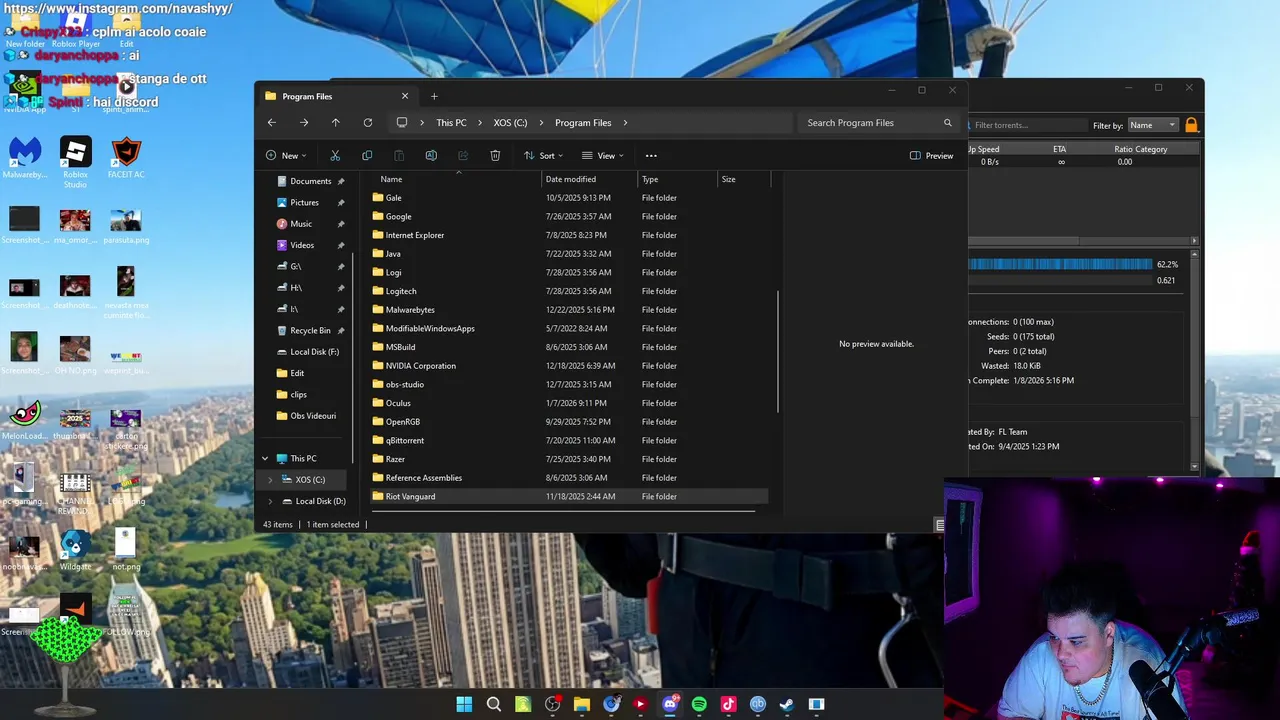Open Obs Videouri in sidebar
The image size is (1280, 720).
coord(312,416)
